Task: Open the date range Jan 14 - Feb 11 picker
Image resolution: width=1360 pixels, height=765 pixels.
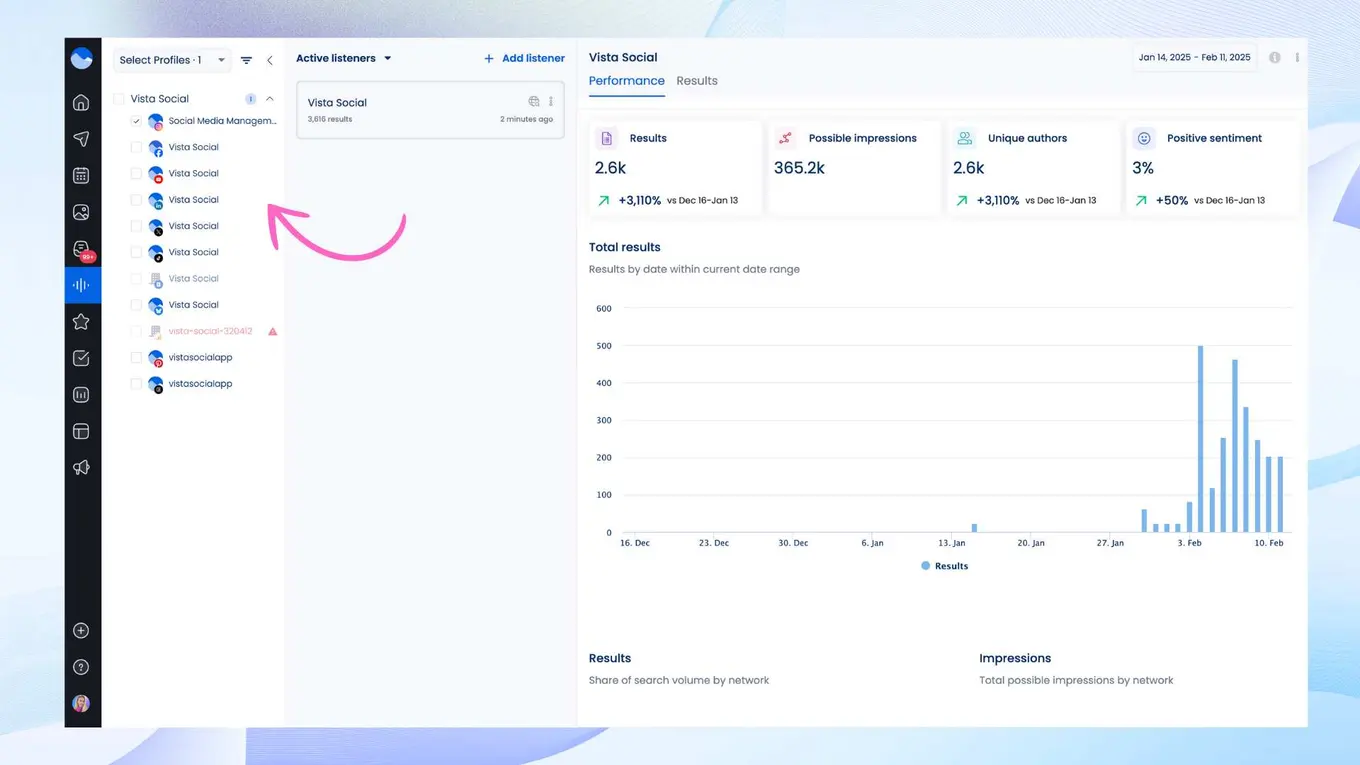Action: [1194, 58]
